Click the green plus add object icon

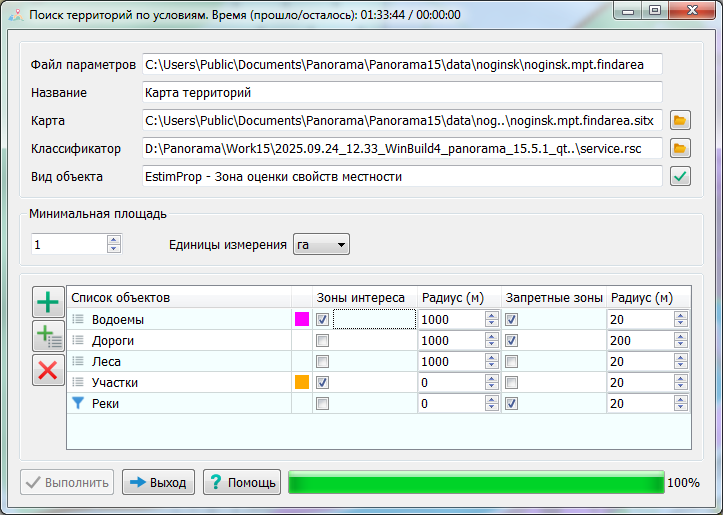click(47, 302)
